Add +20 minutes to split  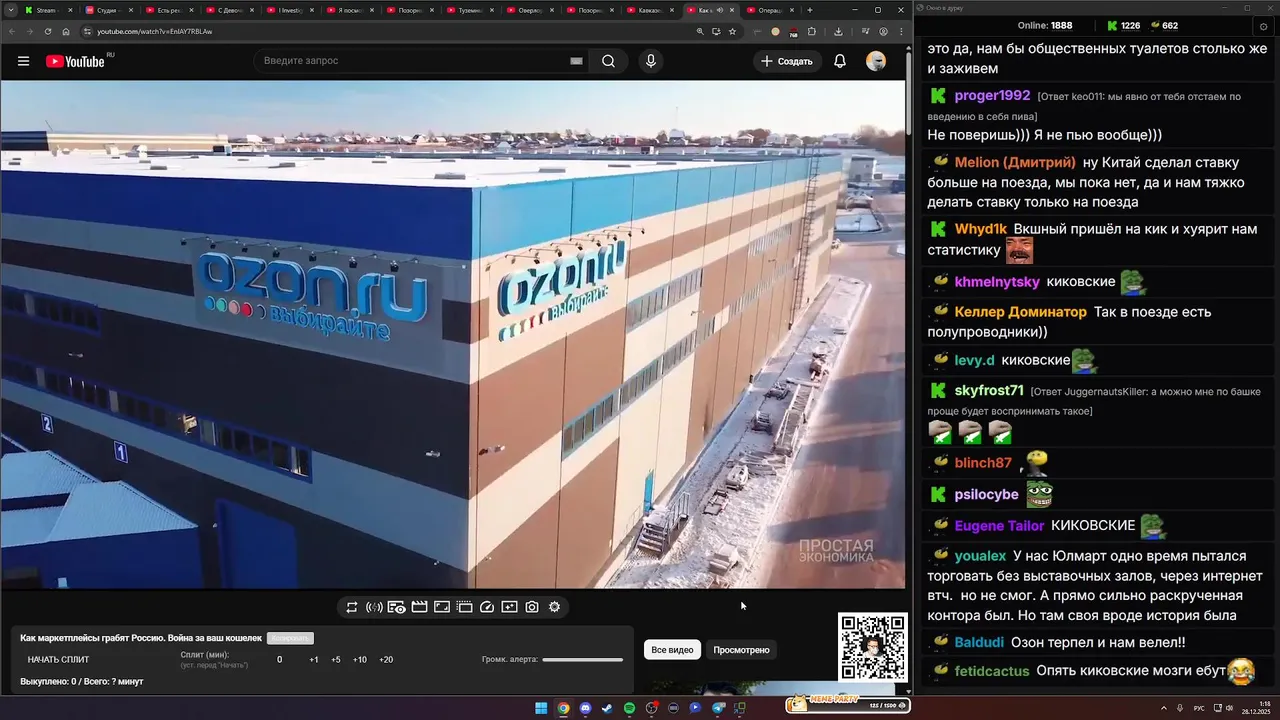(x=386, y=660)
